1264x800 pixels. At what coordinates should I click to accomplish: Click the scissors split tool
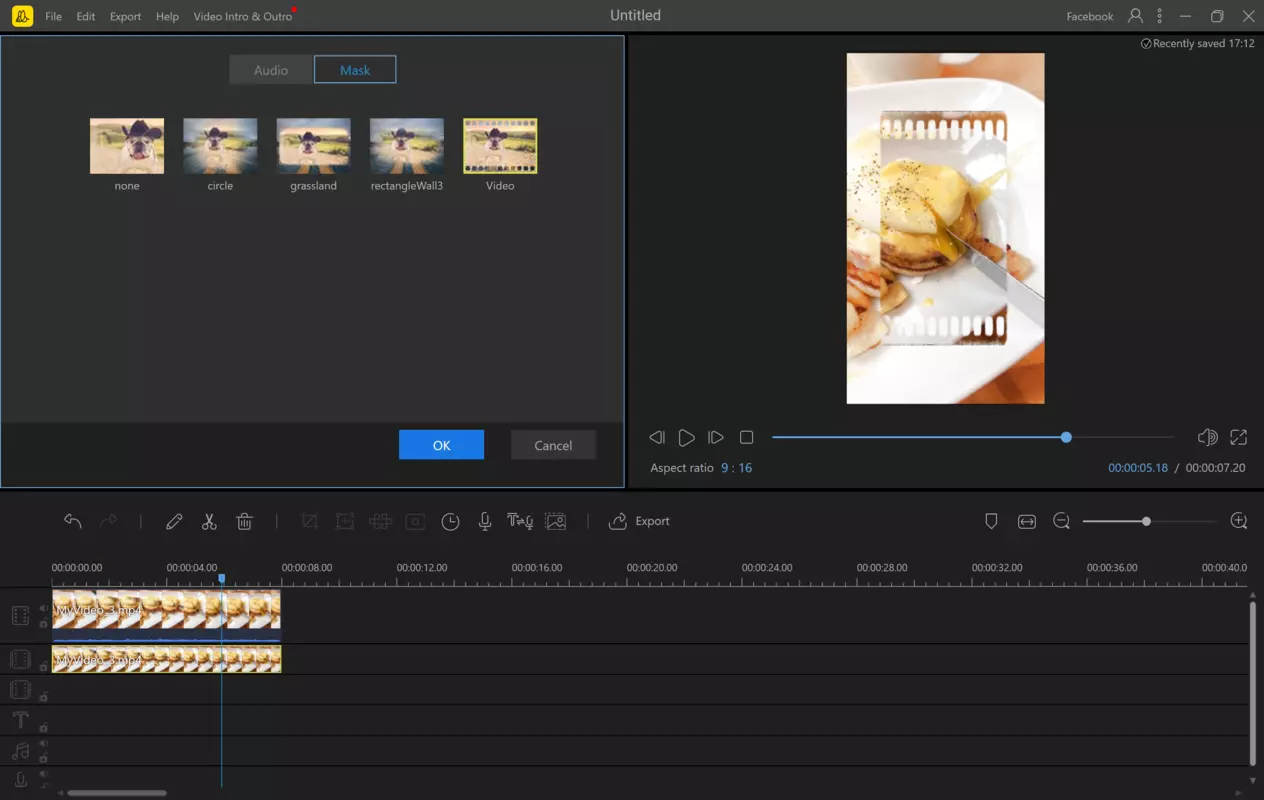209,521
